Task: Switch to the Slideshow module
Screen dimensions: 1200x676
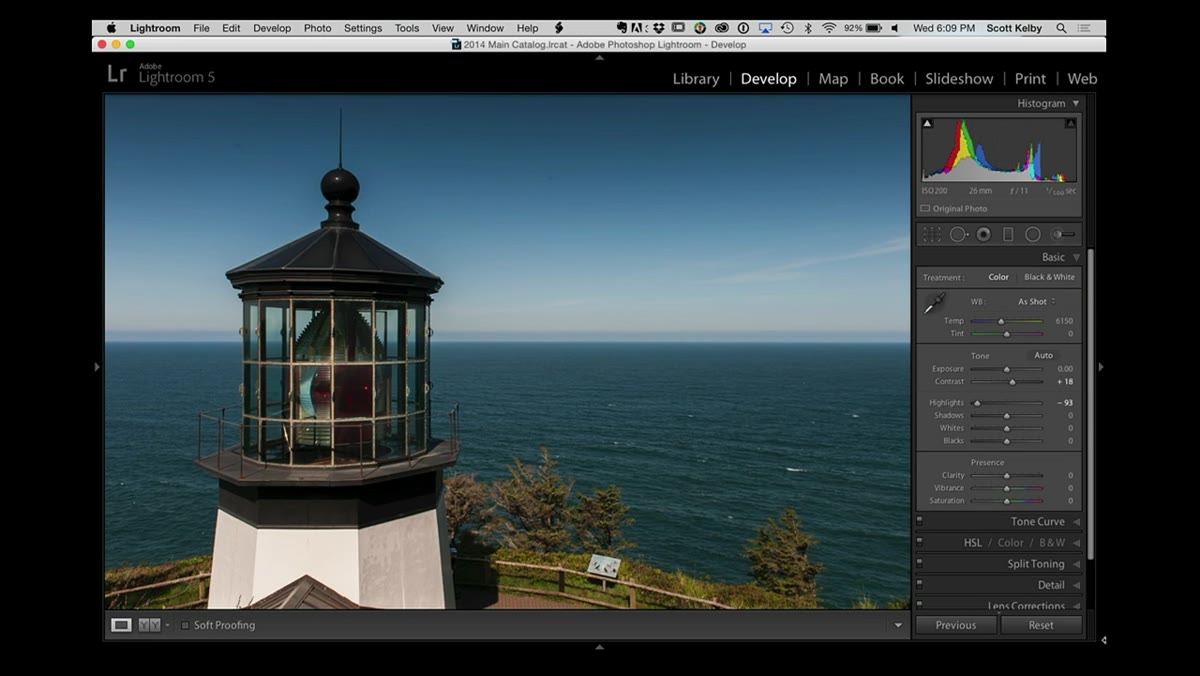Action: click(959, 79)
